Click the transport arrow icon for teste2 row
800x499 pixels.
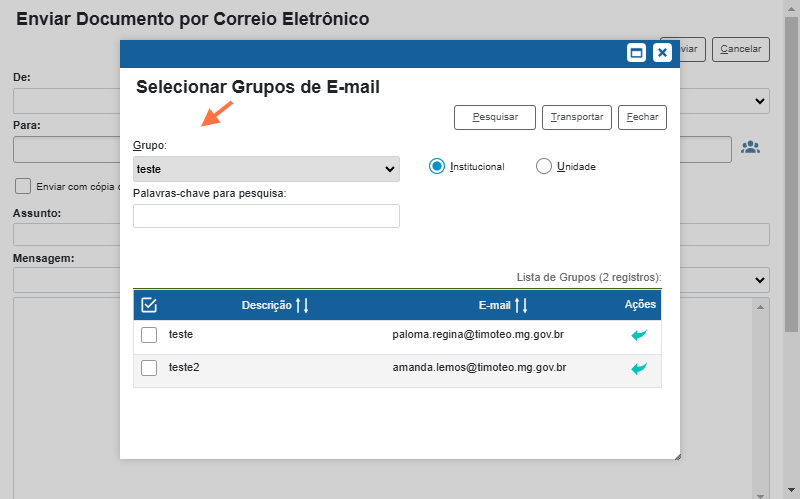pyautogui.click(x=639, y=368)
